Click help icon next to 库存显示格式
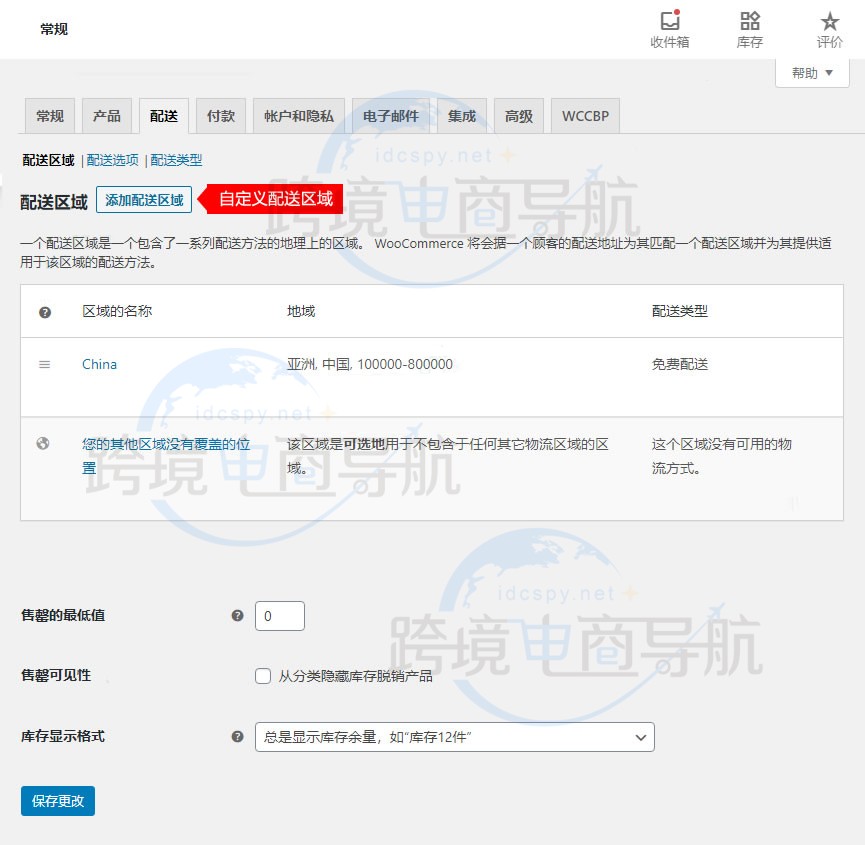This screenshot has height=845, width=865. point(237,737)
